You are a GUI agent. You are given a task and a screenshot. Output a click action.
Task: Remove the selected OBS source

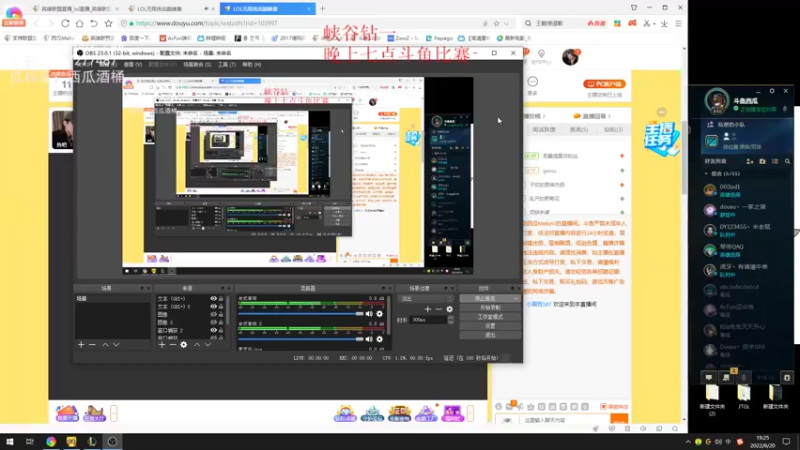(172, 345)
